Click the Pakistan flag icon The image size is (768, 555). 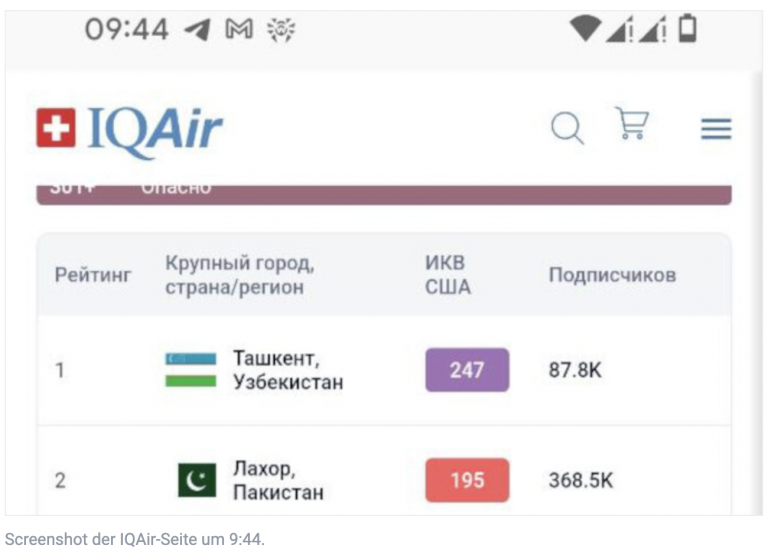click(x=197, y=480)
